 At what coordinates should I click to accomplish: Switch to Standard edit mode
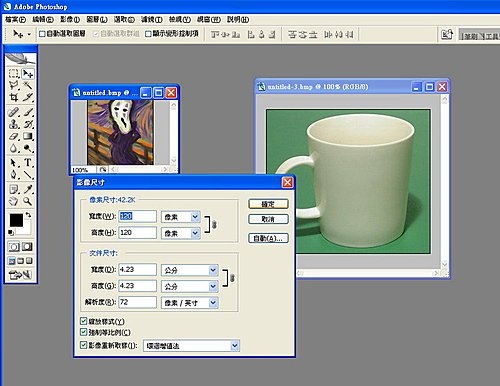coord(14,247)
